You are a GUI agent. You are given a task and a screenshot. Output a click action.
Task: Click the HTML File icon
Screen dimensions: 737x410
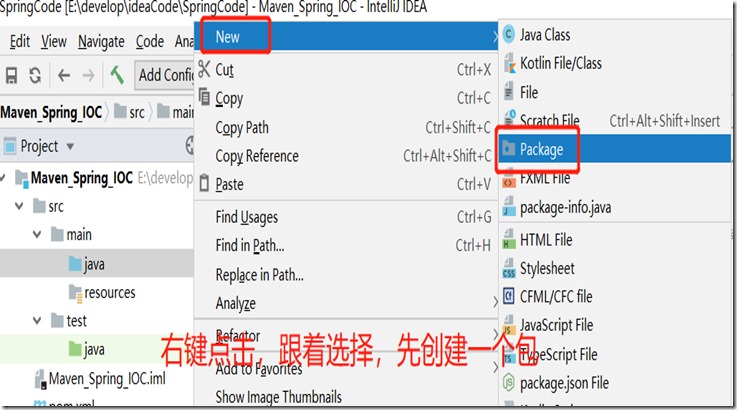[x=509, y=240]
